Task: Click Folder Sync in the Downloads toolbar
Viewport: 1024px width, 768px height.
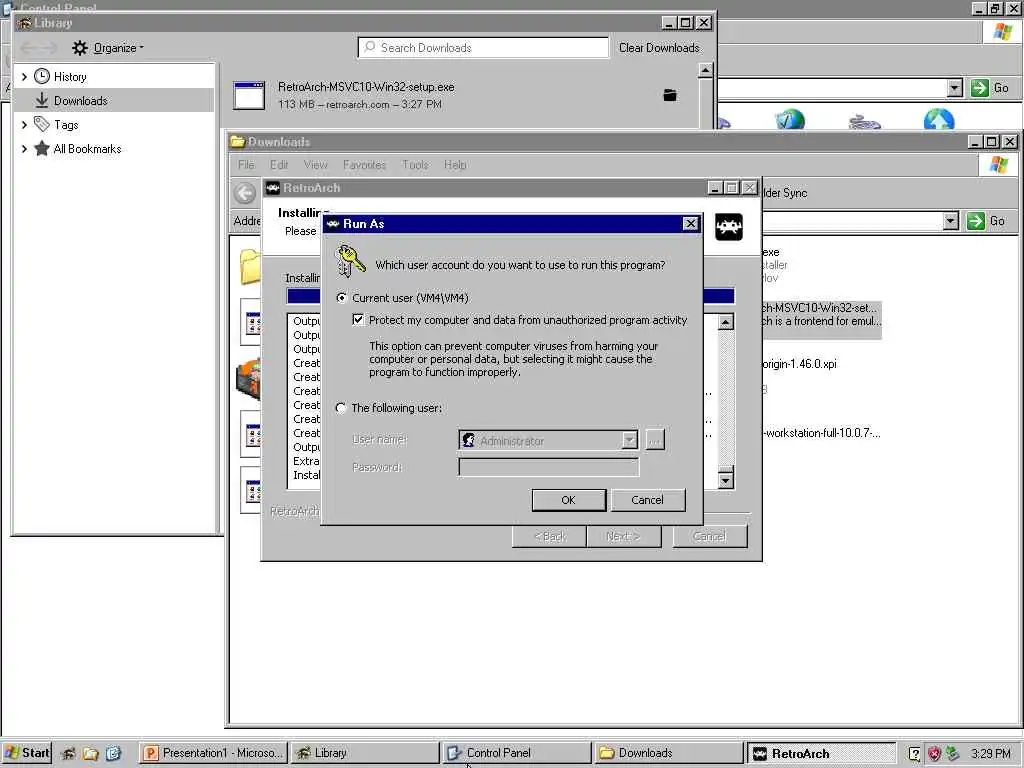Action: 786,193
